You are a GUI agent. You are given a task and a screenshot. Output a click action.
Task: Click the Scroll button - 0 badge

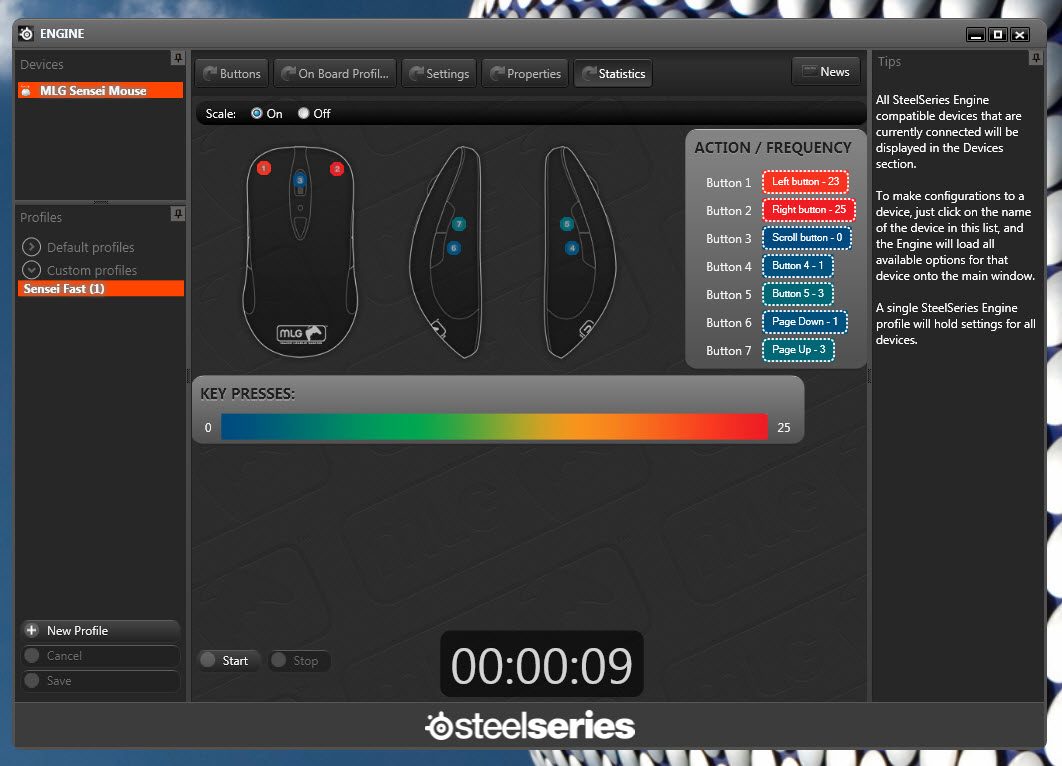click(x=807, y=238)
